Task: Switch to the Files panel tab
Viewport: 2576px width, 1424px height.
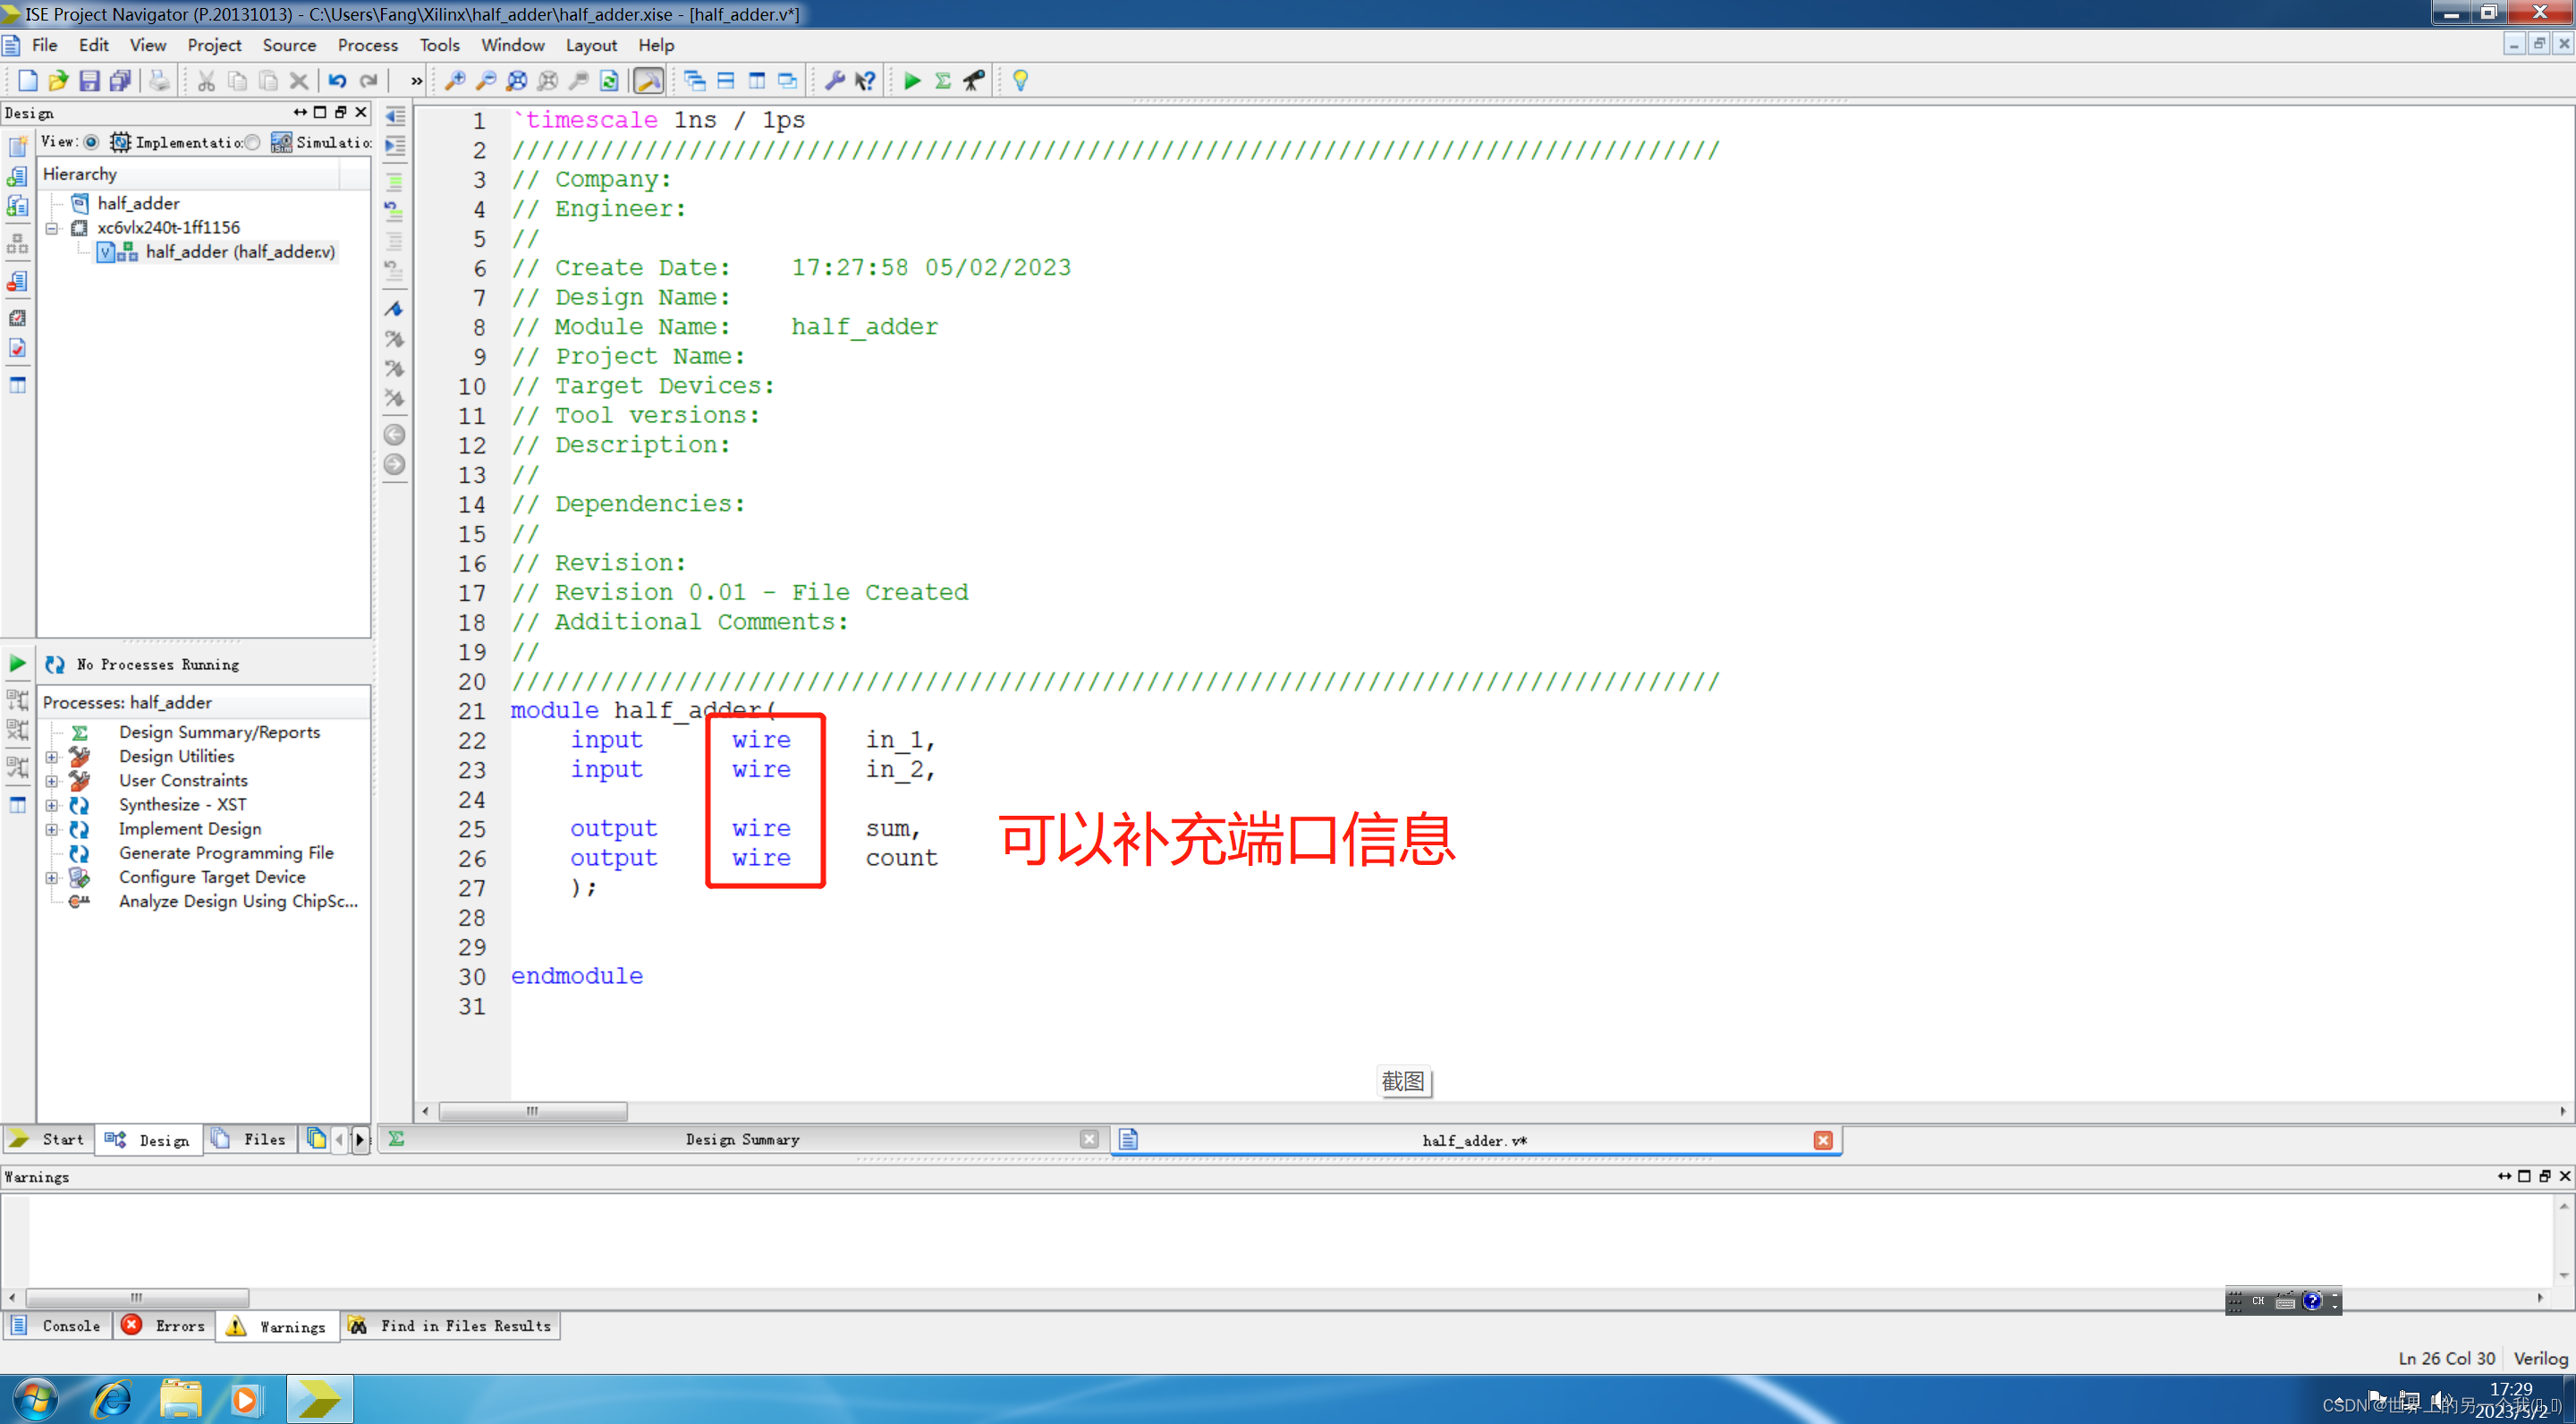Action: pos(250,1139)
